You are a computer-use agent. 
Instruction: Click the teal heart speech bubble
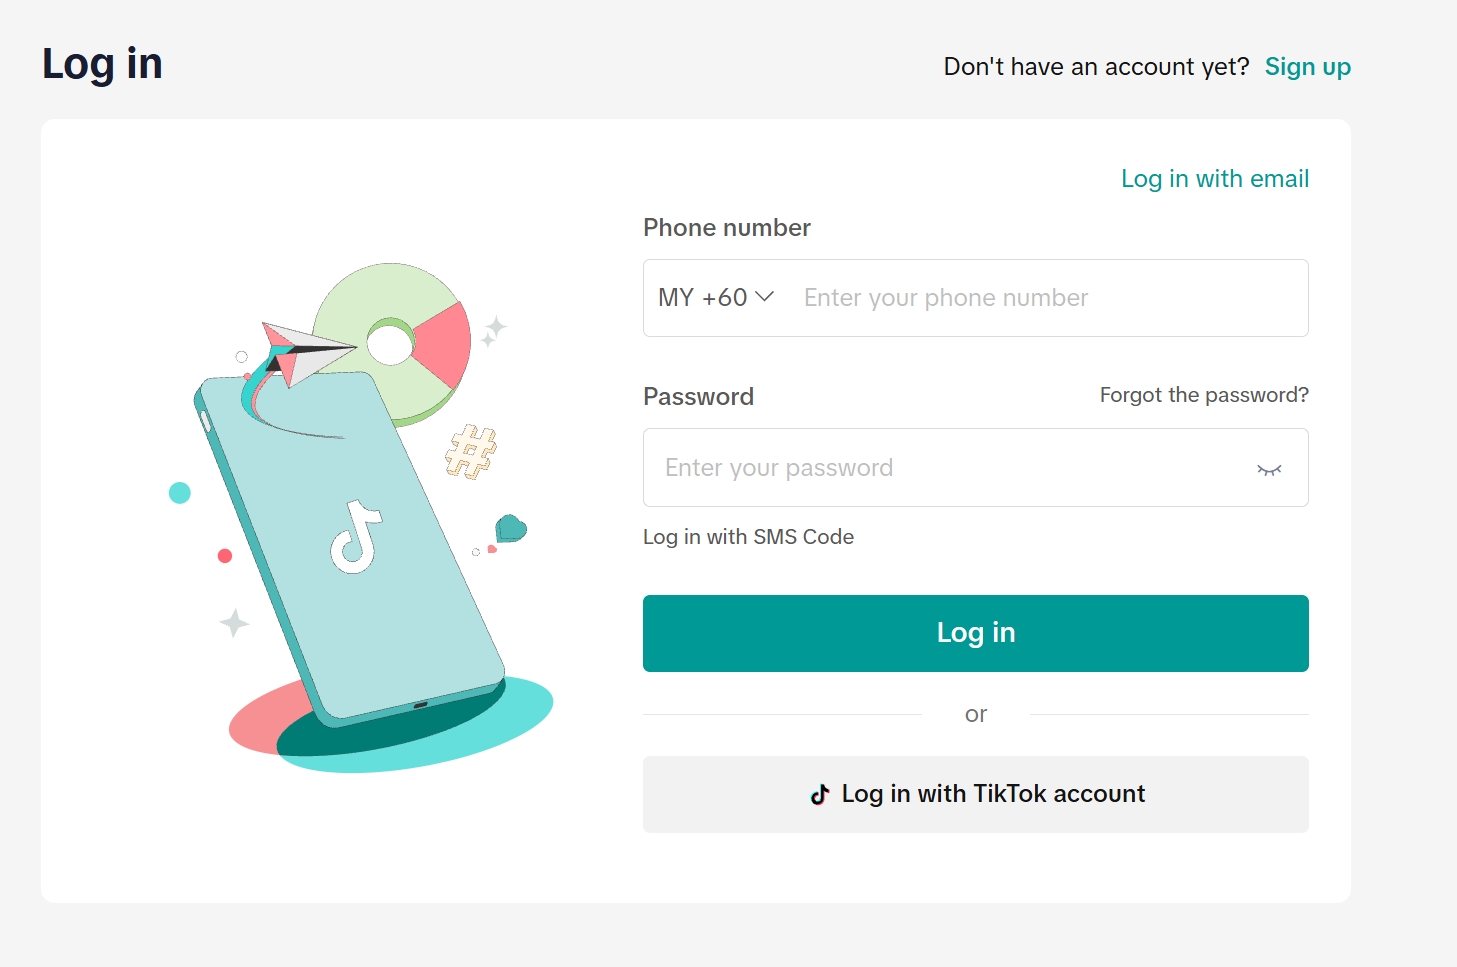coord(511,527)
